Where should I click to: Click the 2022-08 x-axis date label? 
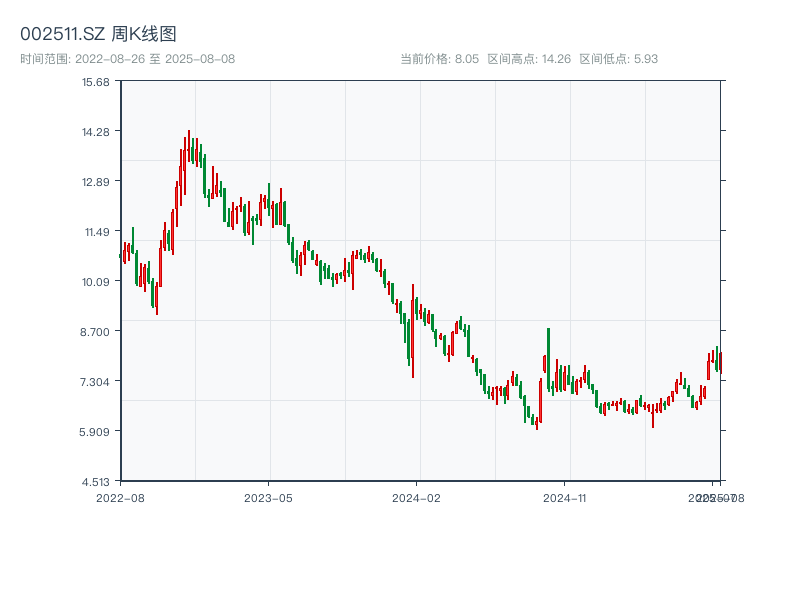click(x=120, y=497)
